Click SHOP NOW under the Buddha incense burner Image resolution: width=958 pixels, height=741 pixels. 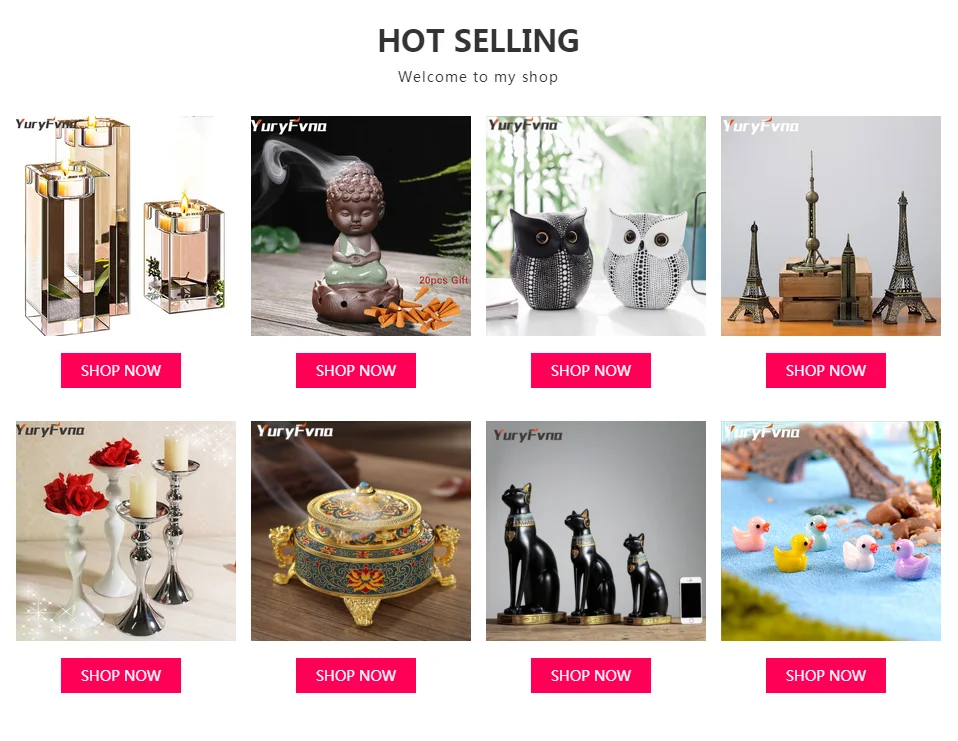[x=356, y=370]
